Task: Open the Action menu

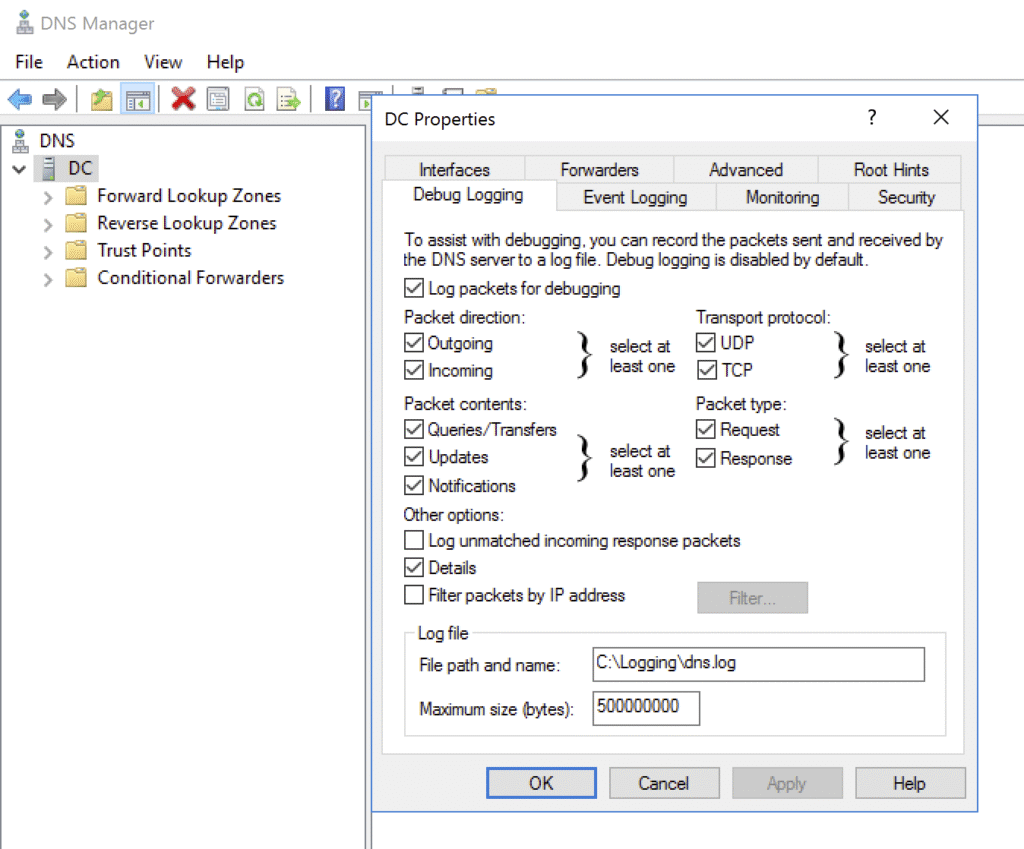Action: (x=93, y=62)
